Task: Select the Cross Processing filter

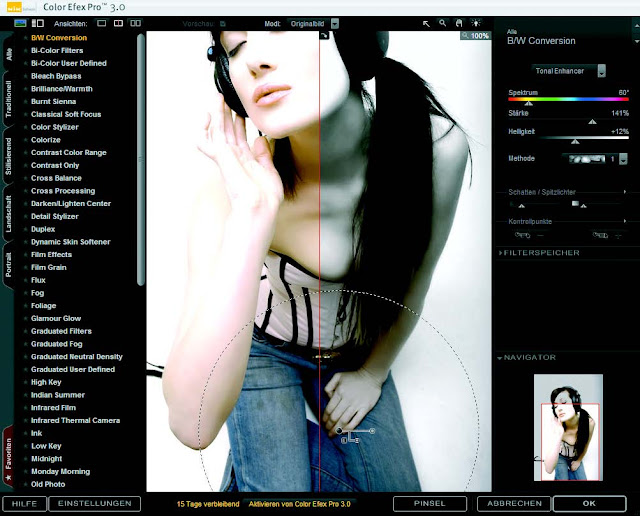Action: [x=63, y=191]
